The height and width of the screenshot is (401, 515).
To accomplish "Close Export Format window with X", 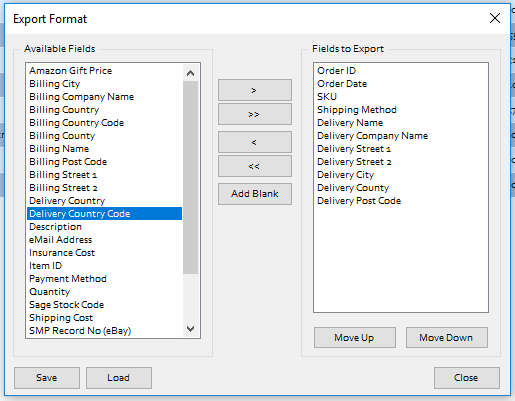I will click(495, 18).
